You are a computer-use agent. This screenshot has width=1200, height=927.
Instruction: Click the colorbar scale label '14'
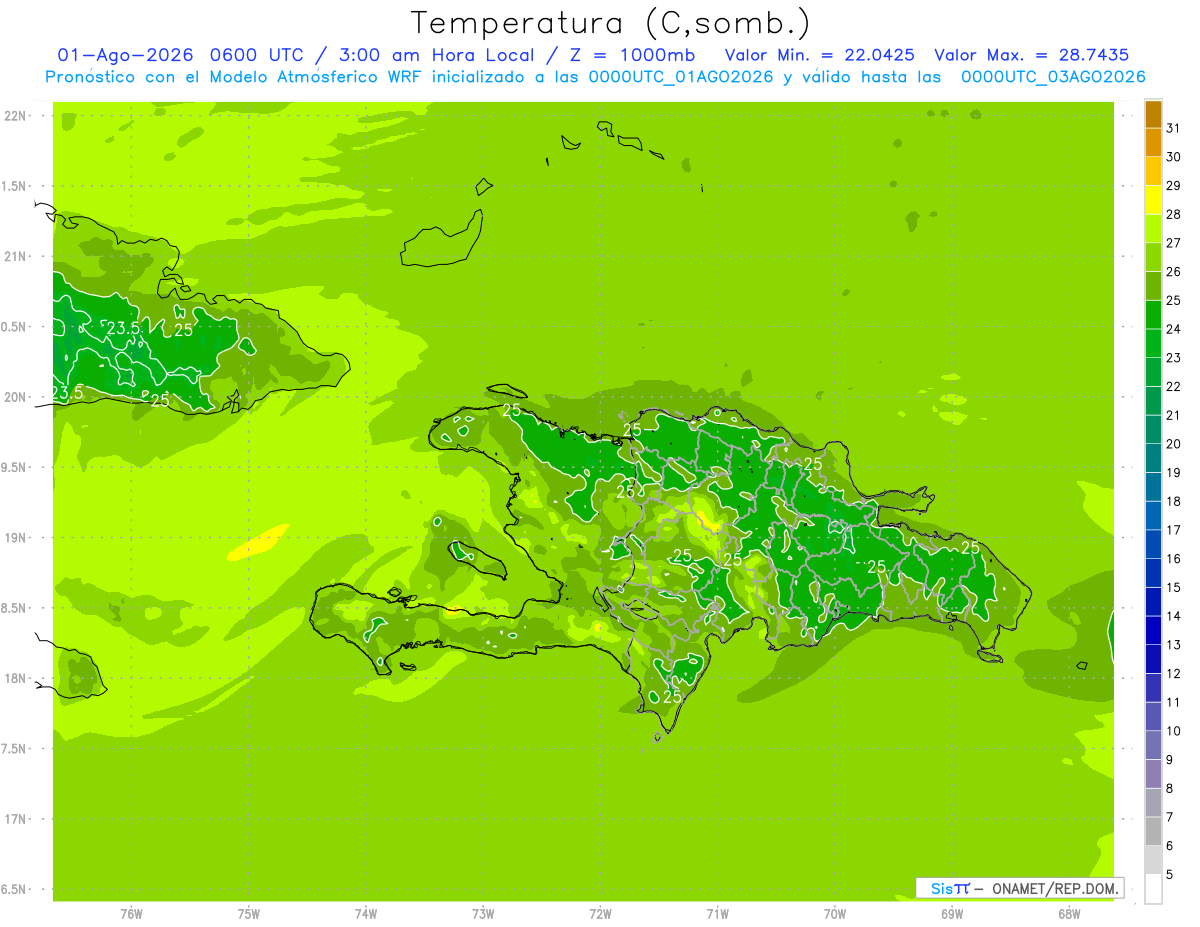tap(1174, 616)
